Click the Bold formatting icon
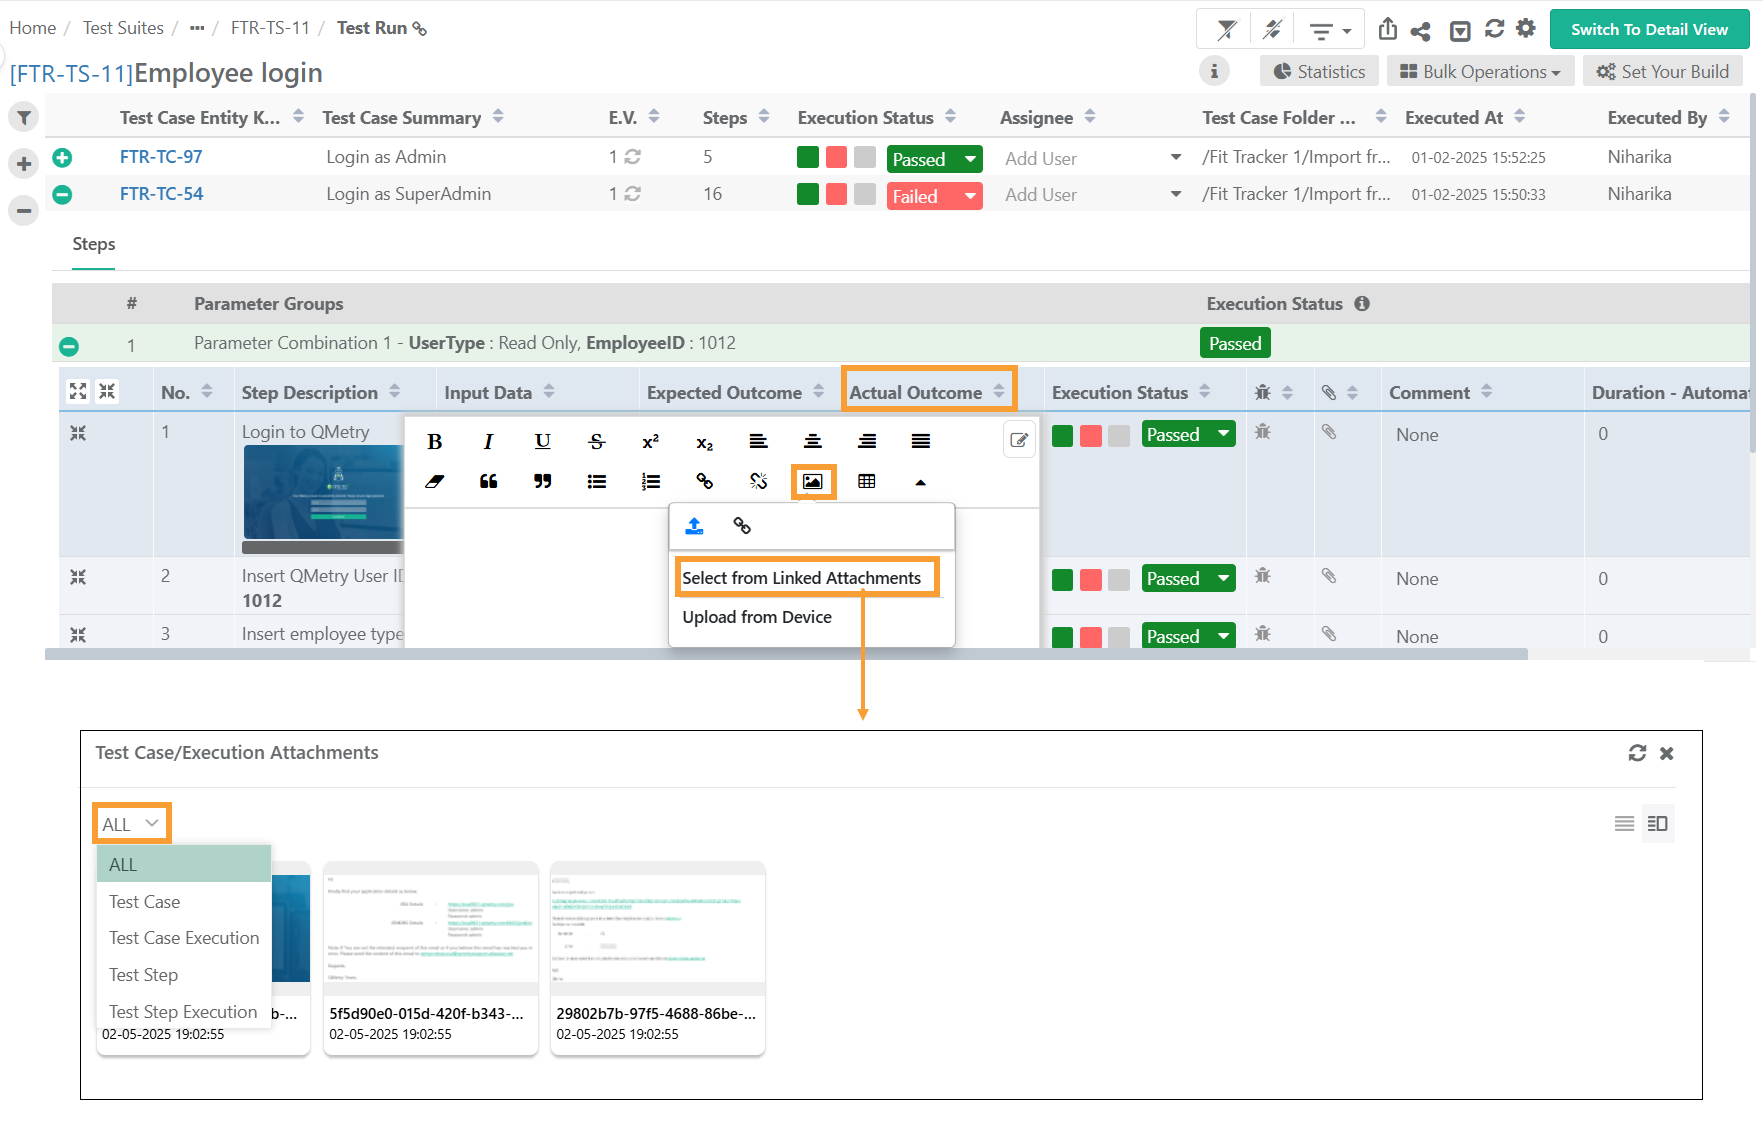This screenshot has width=1764, height=1128. [434, 442]
